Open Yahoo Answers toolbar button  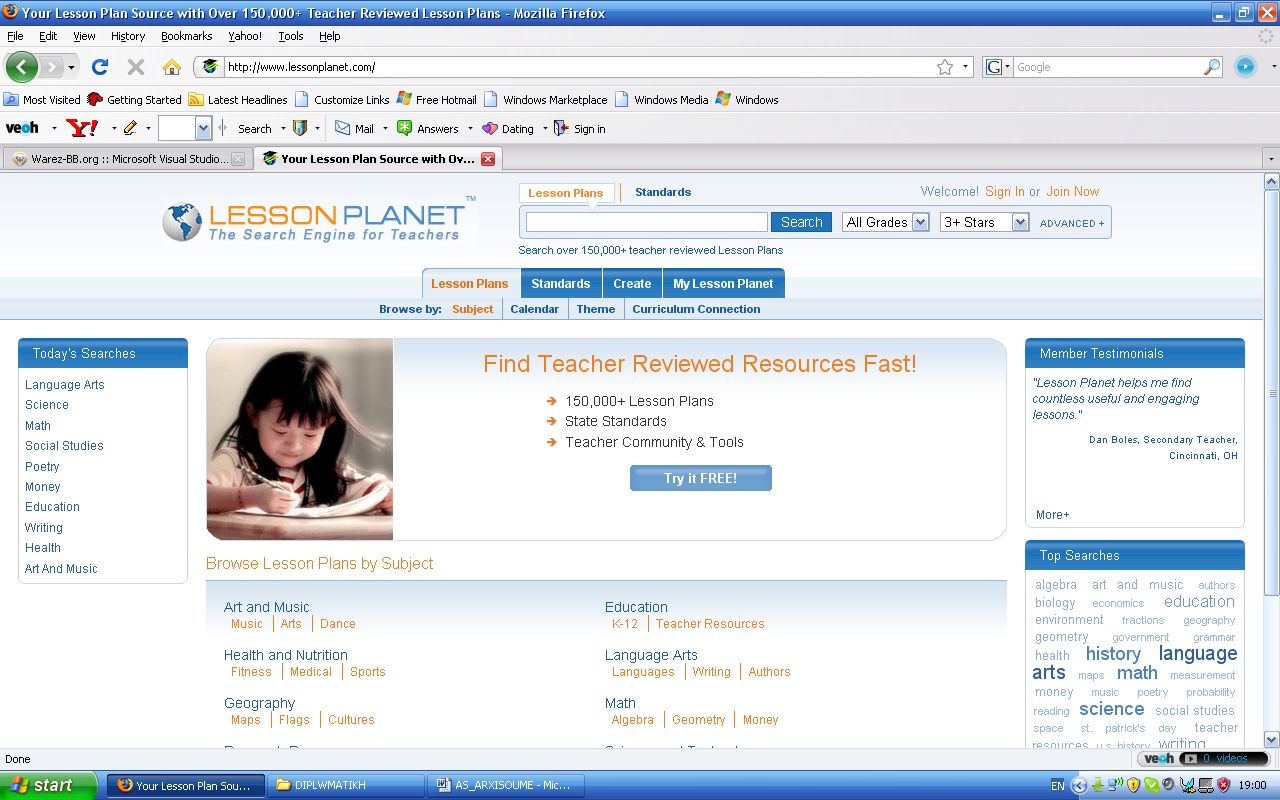[428, 128]
